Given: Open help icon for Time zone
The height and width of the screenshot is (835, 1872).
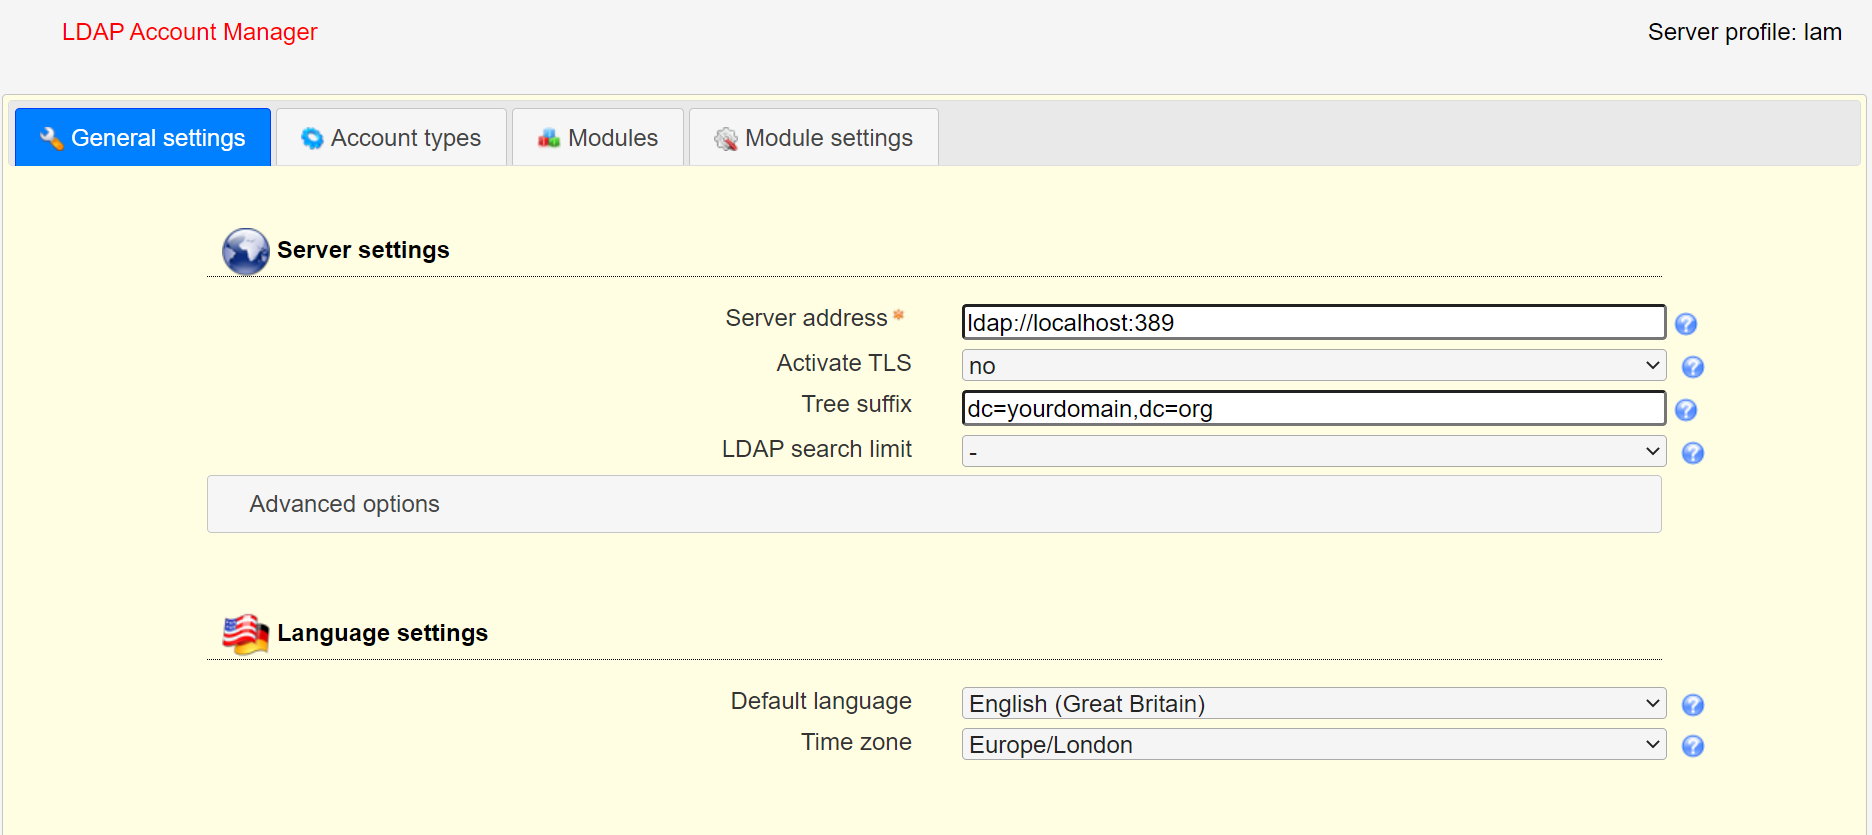Looking at the screenshot, I should 1693,746.
